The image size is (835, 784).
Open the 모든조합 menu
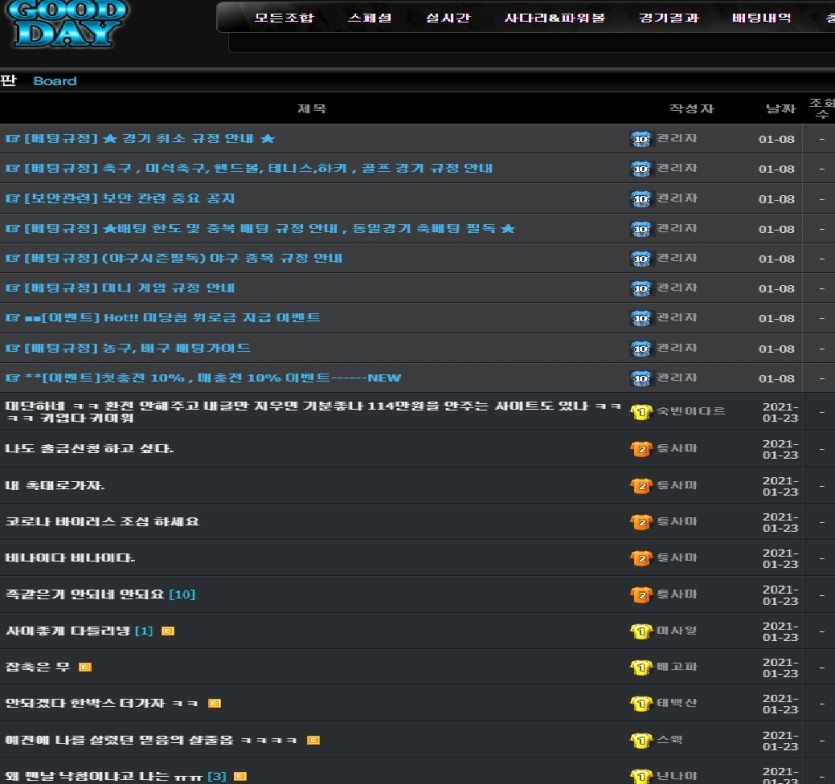click(x=284, y=18)
